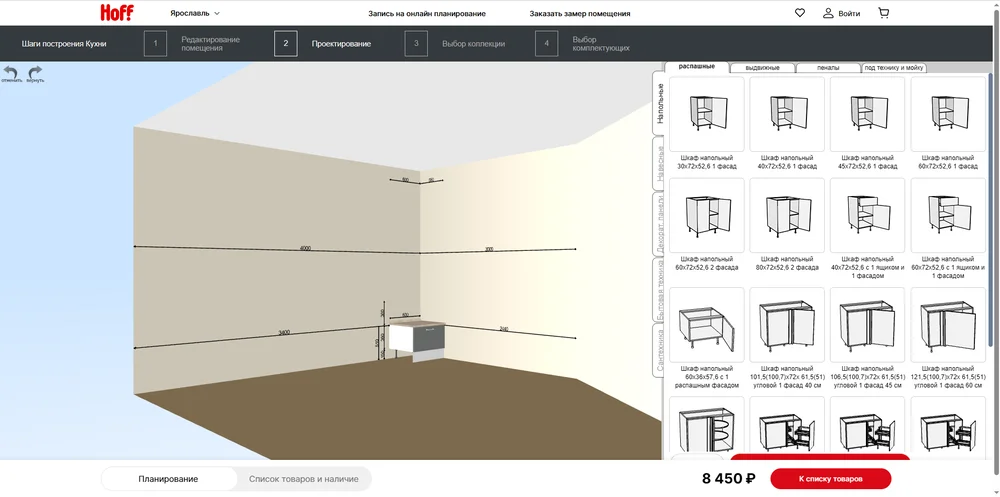
Task: Click the redo arrow (вернуть)
Action: pyautogui.click(x=35, y=73)
